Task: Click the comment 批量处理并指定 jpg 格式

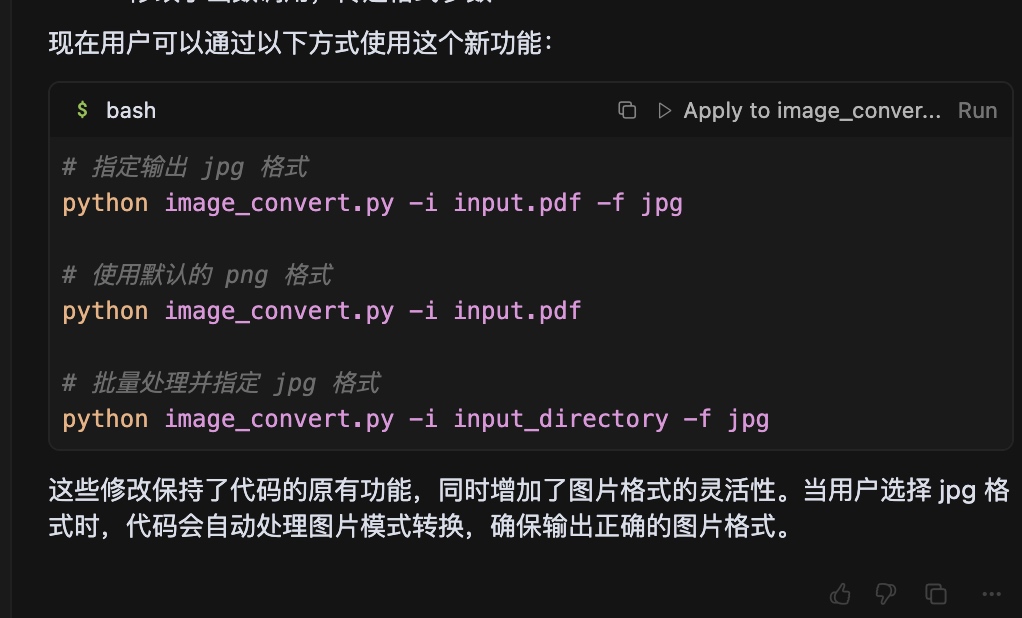Action: 222,383
